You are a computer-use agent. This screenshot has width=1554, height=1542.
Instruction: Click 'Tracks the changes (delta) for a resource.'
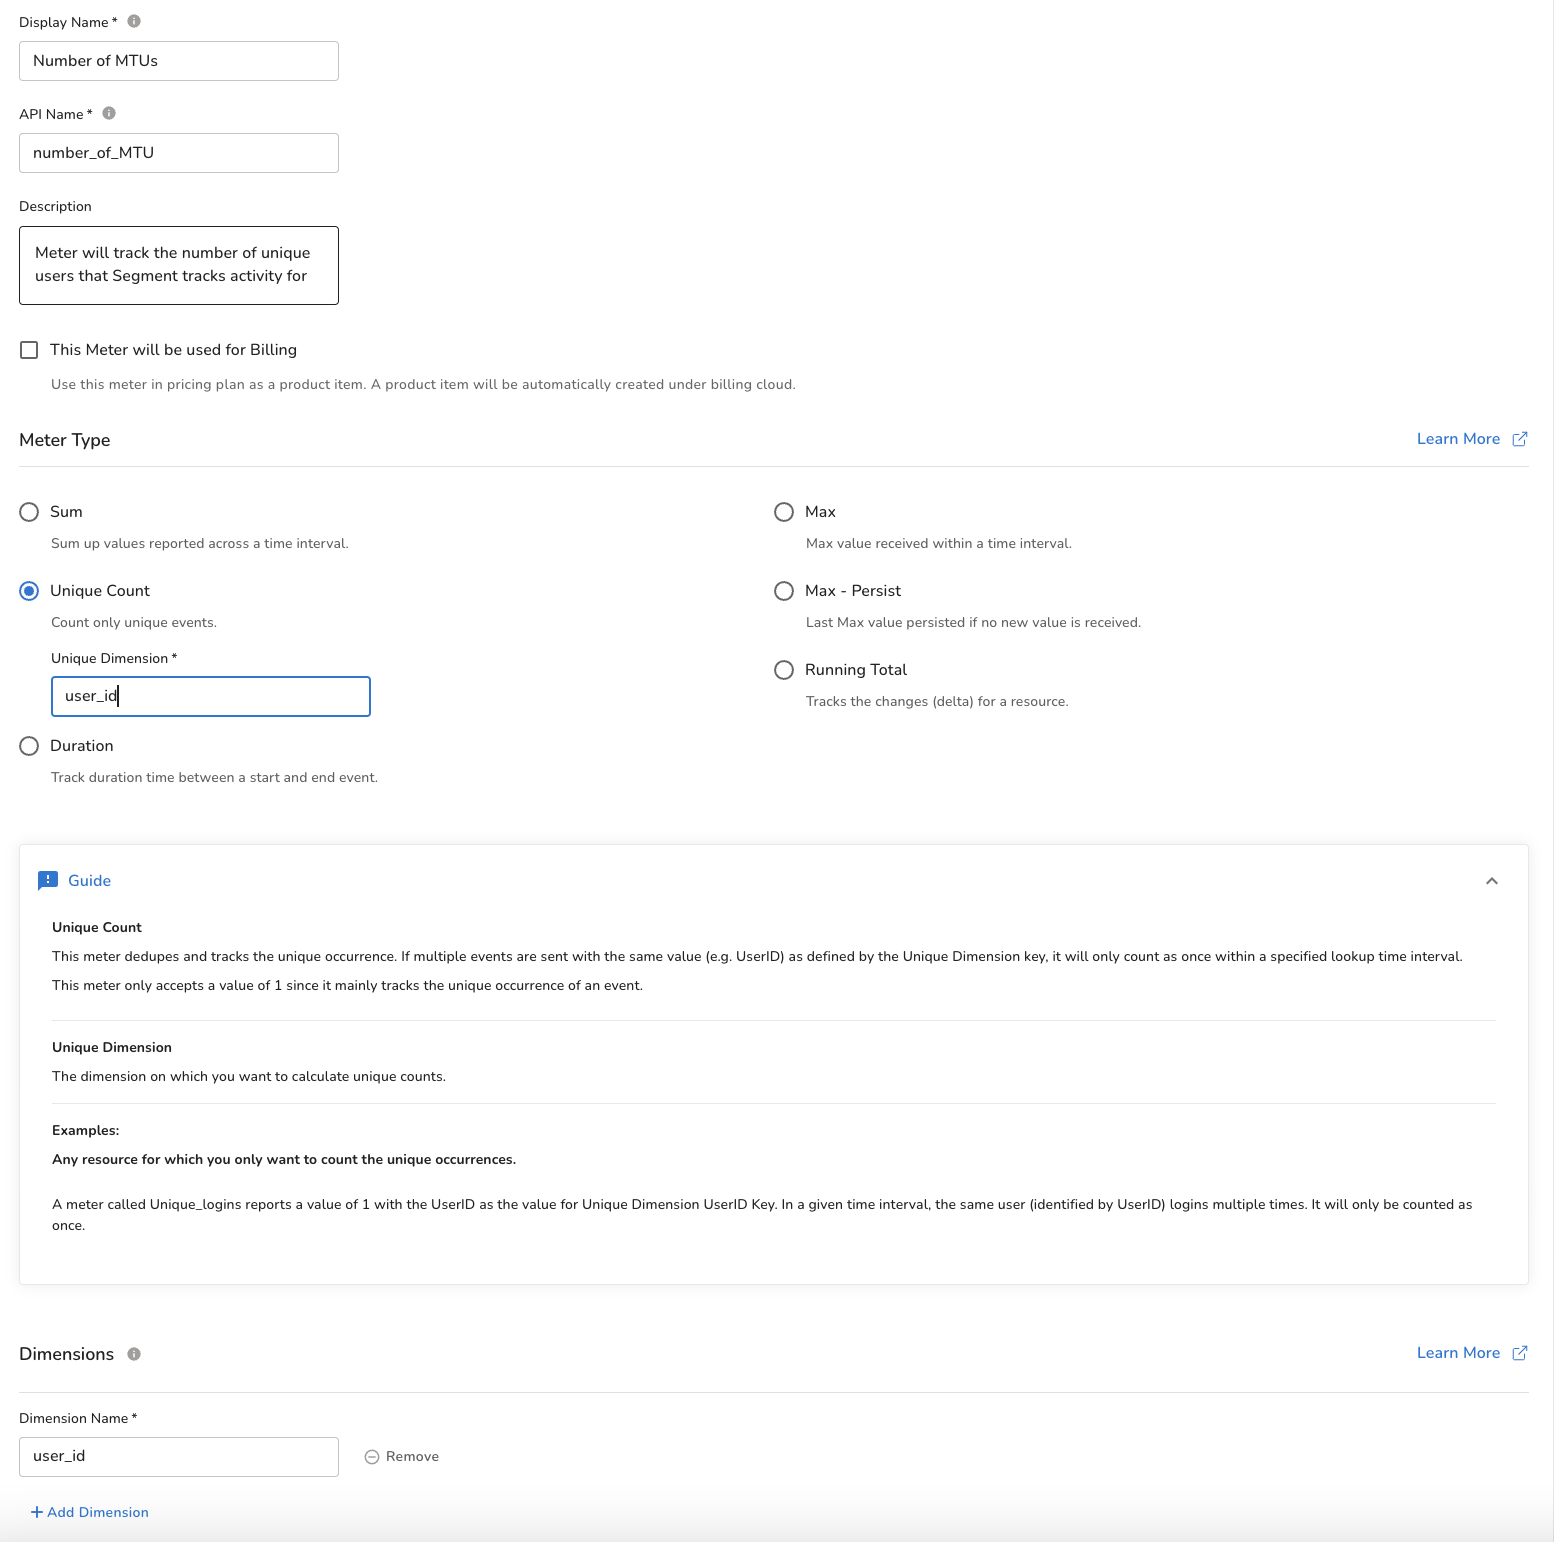click(937, 701)
